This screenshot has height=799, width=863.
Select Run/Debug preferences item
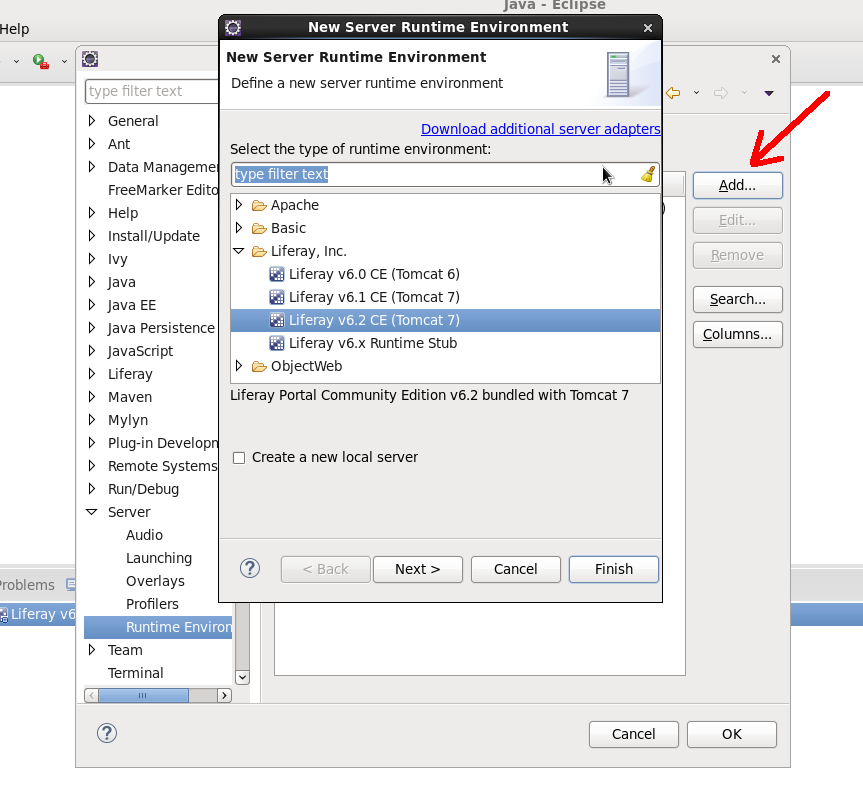pos(143,489)
